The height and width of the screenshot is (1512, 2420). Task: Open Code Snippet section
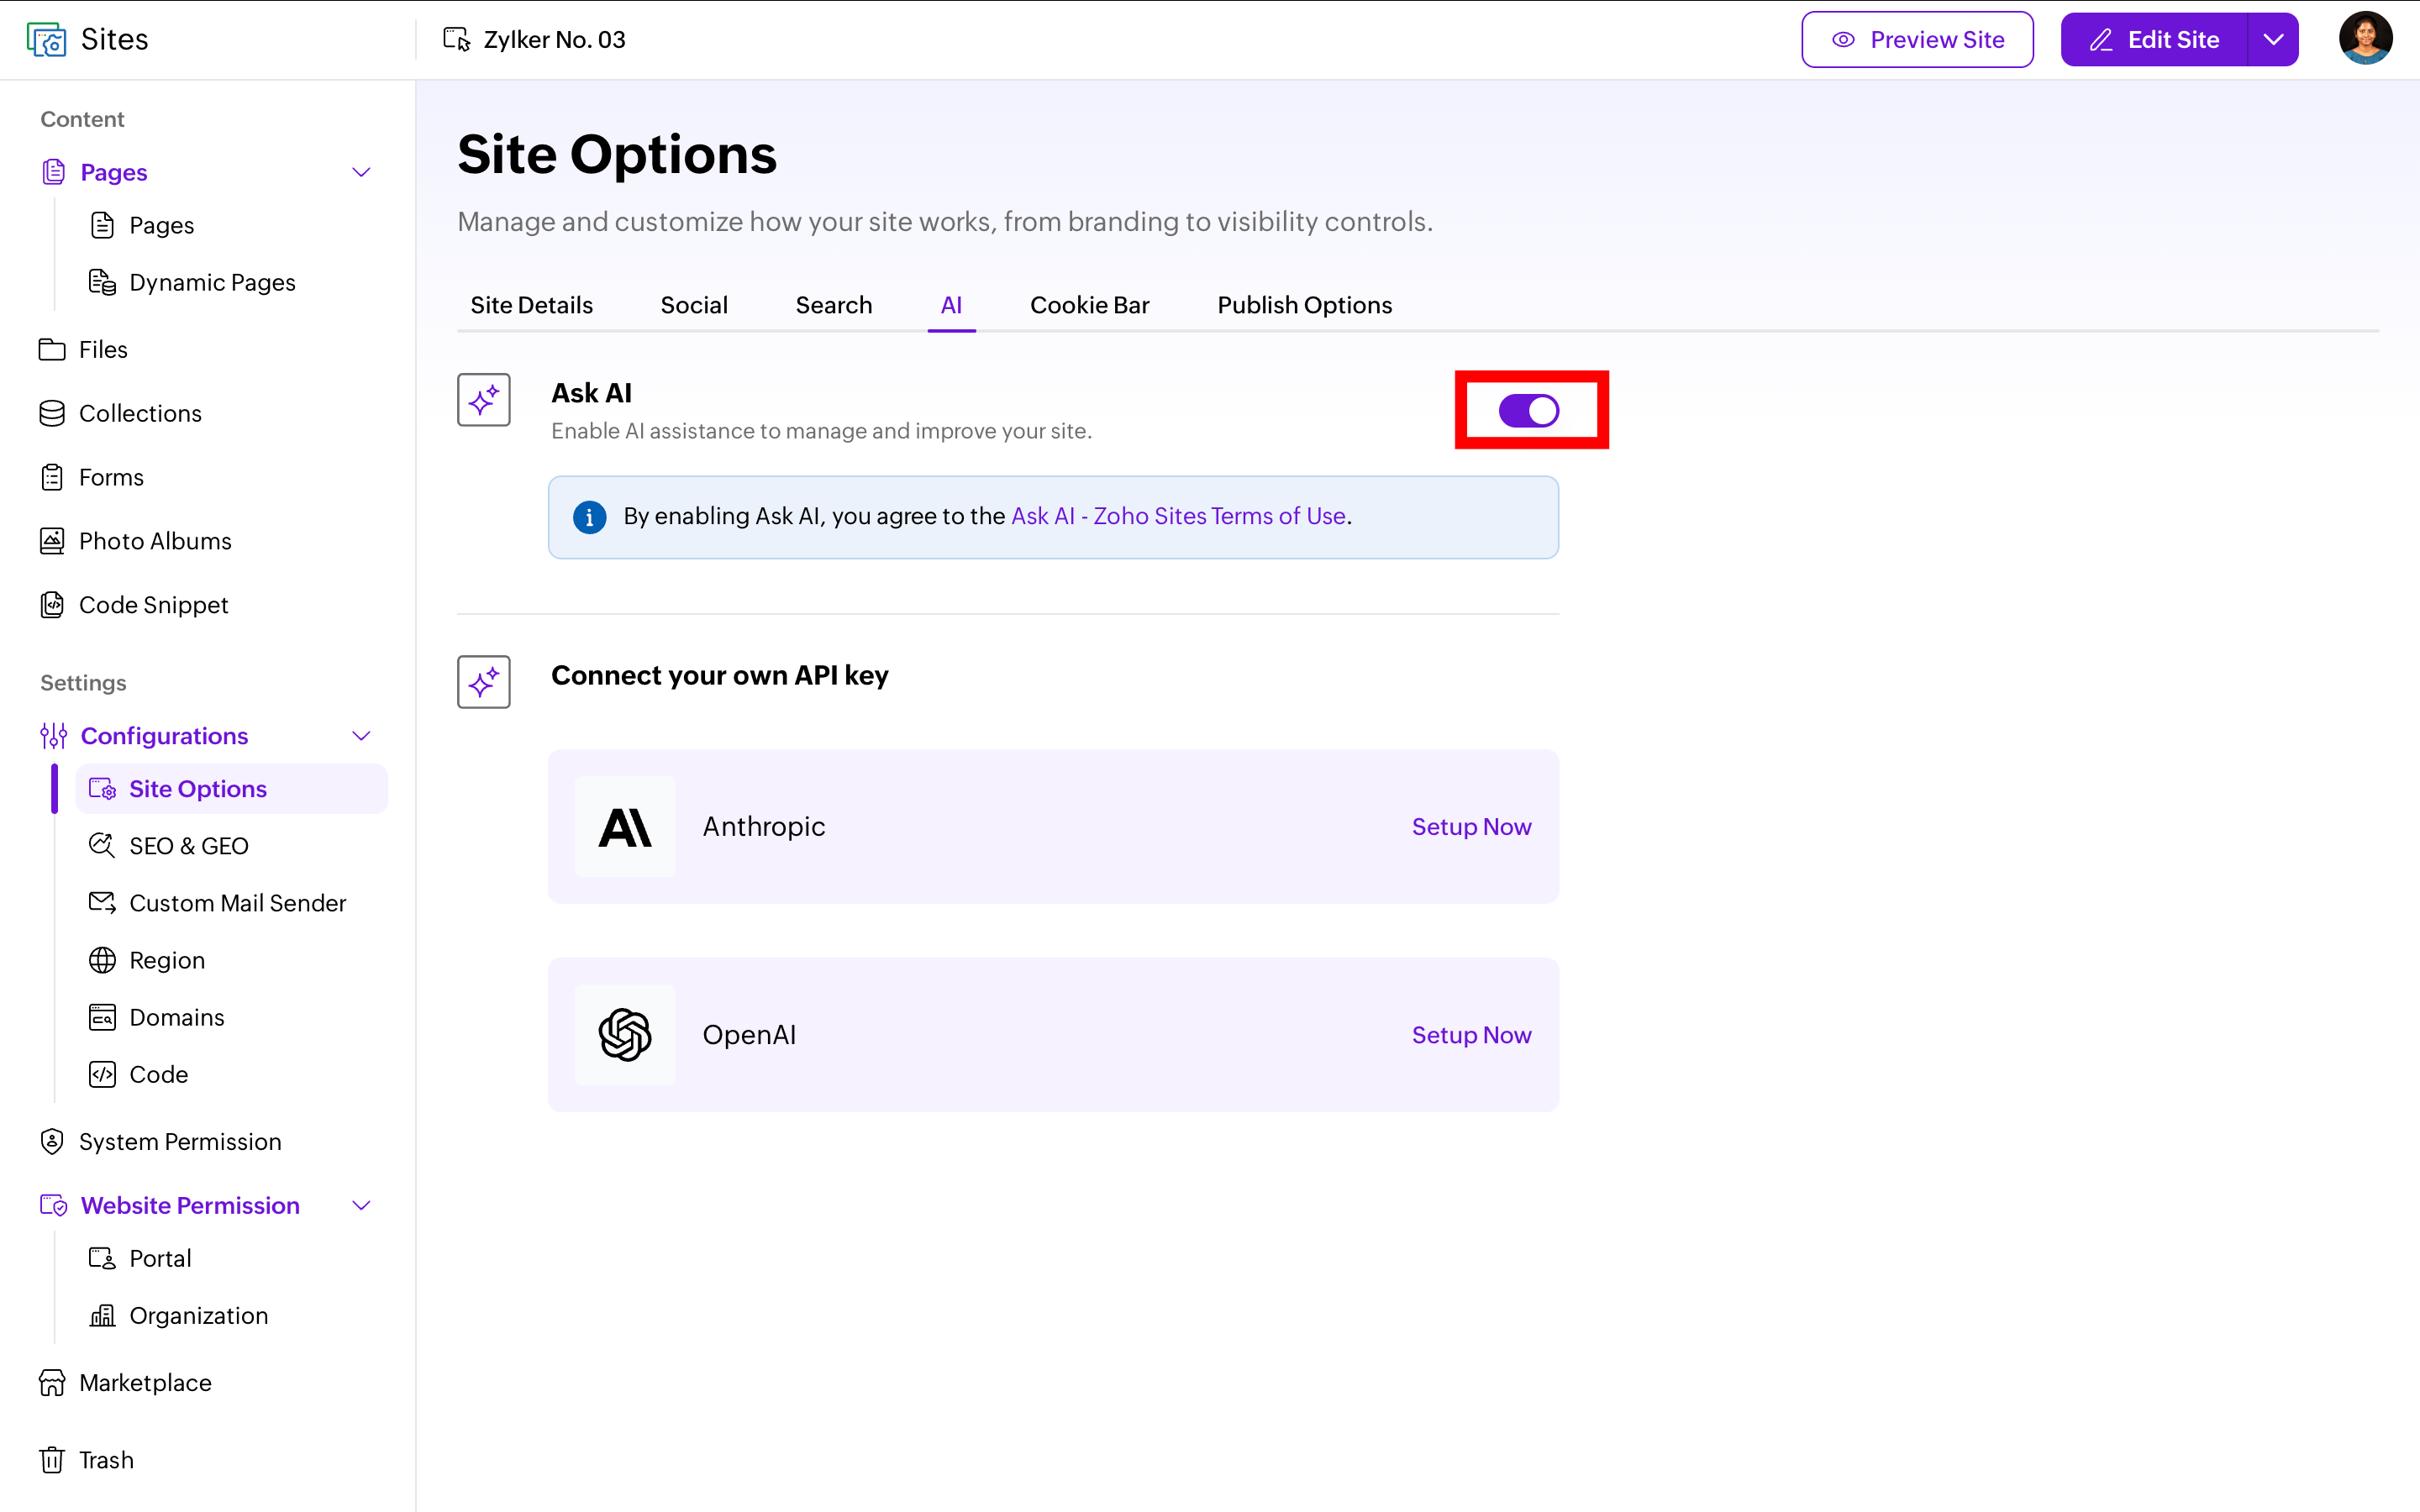coord(134,605)
